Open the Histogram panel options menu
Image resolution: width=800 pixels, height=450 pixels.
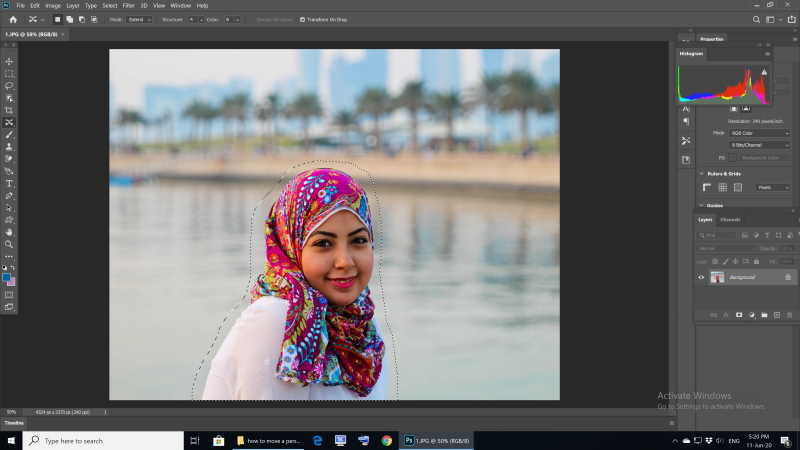coord(767,54)
